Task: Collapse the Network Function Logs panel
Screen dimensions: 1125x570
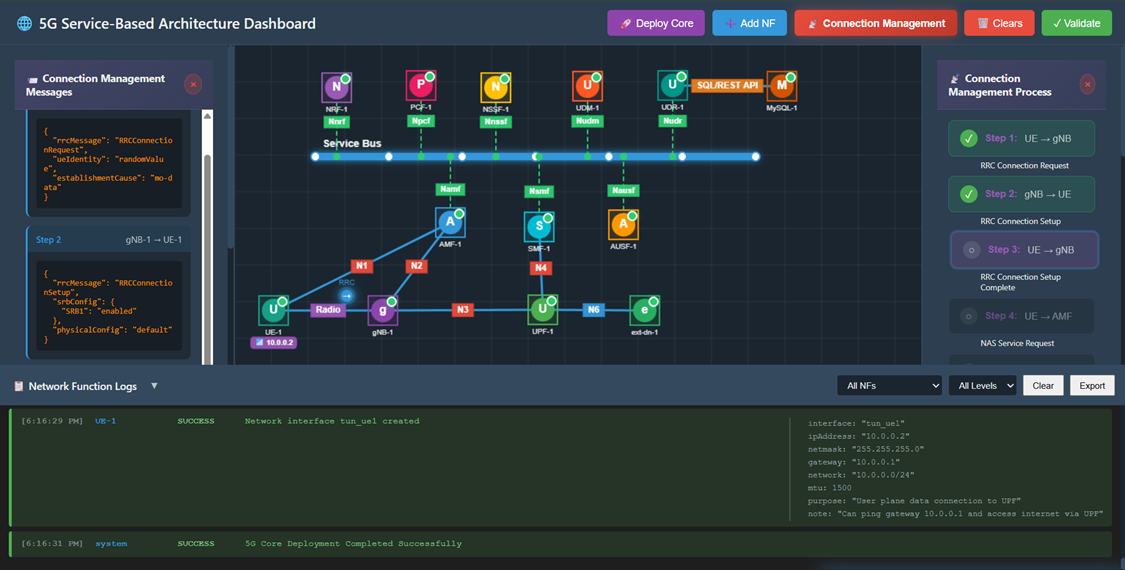Action: (x=154, y=386)
